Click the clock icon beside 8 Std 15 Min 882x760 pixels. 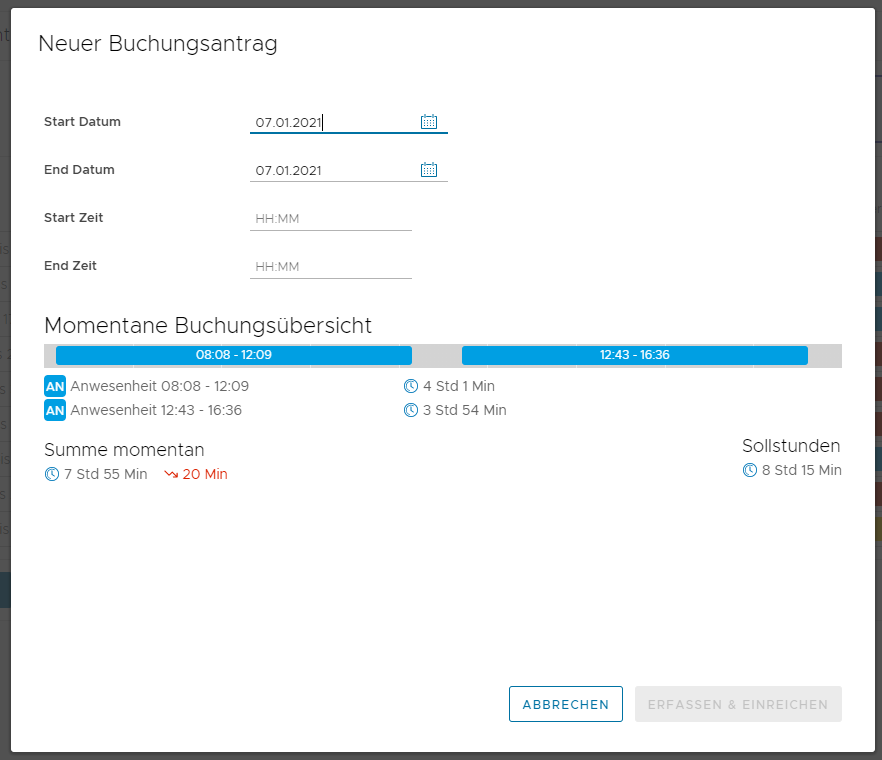click(x=750, y=470)
